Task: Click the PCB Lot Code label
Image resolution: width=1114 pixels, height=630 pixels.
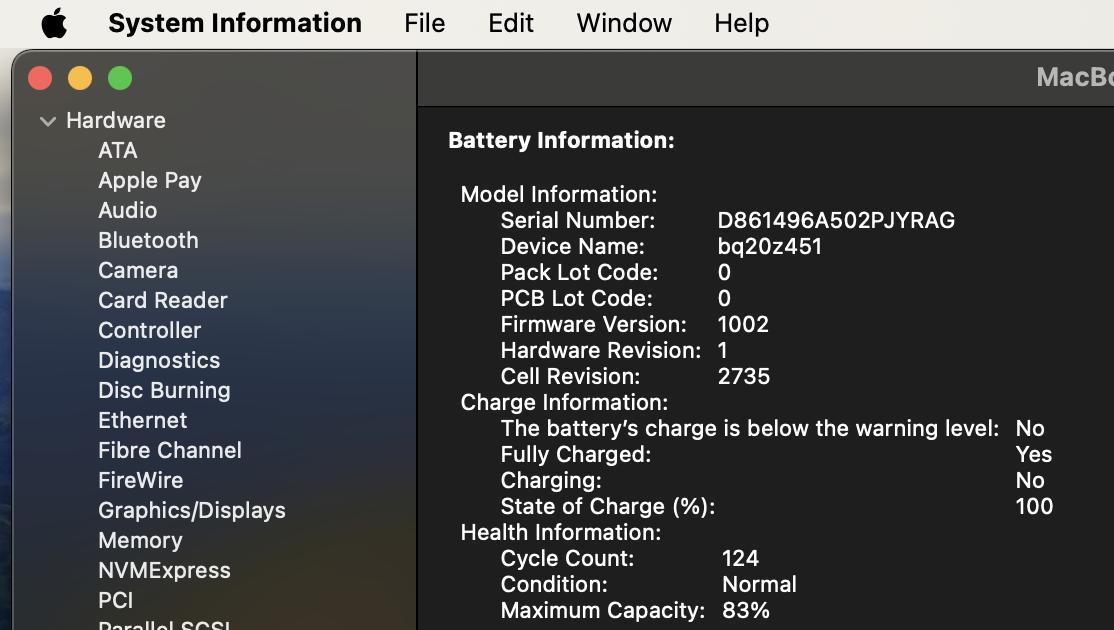Action: (576, 298)
